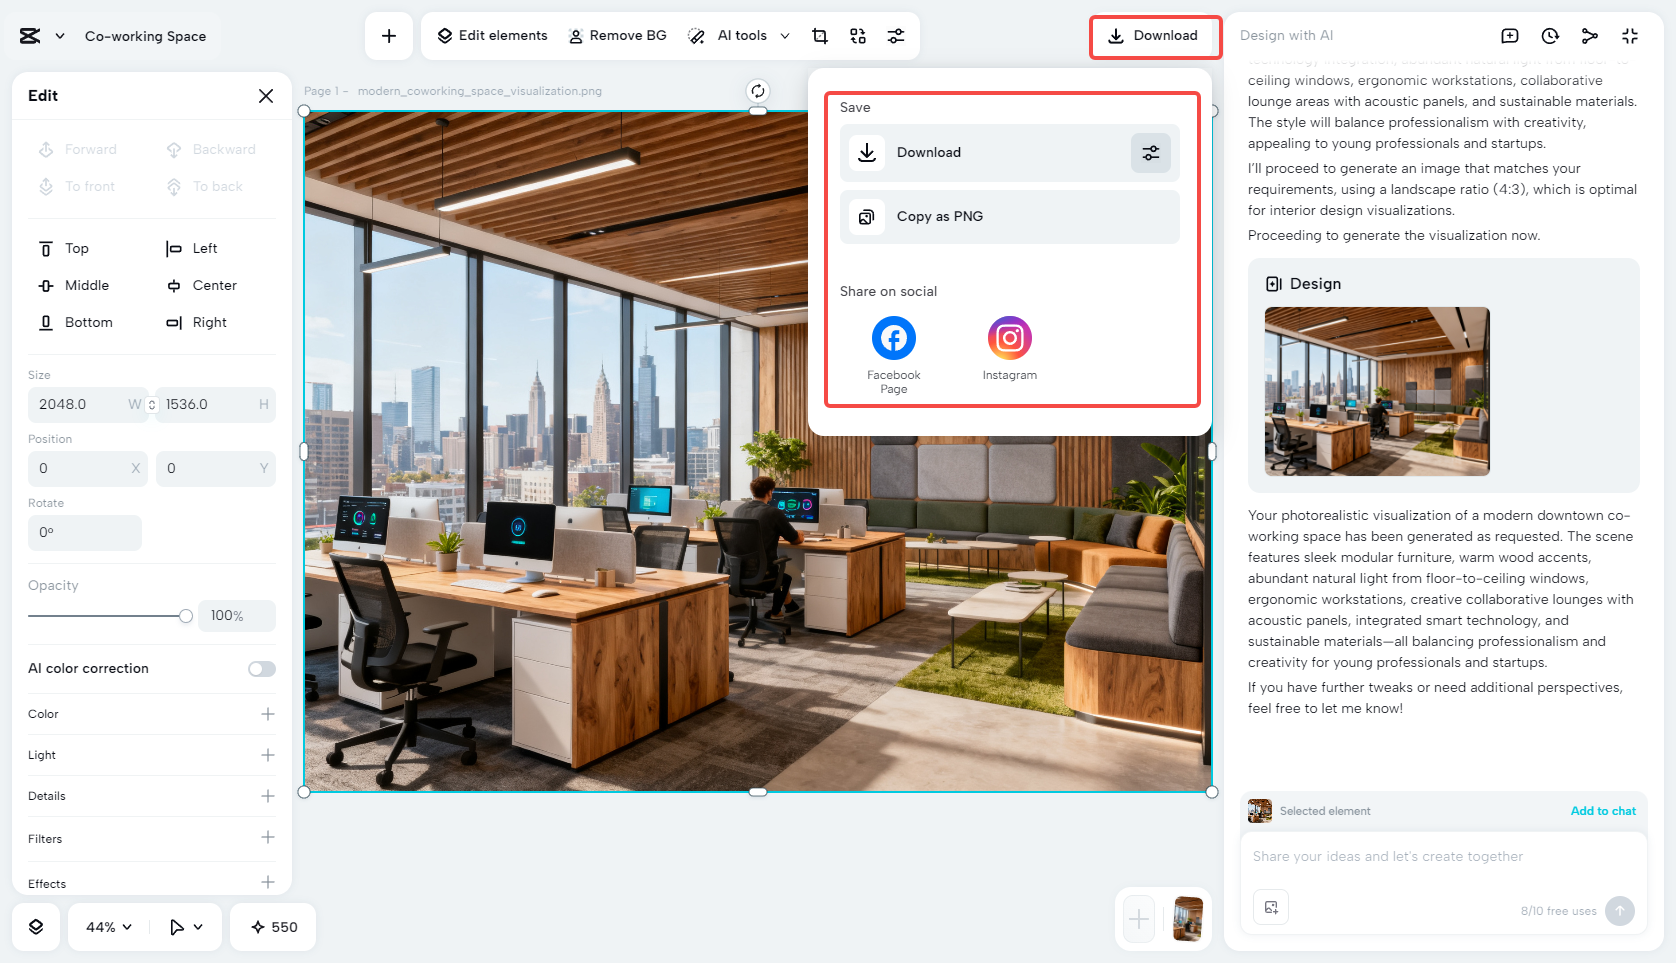Image resolution: width=1676 pixels, height=963 pixels.
Task: Click the top Download button
Action: (1153, 36)
